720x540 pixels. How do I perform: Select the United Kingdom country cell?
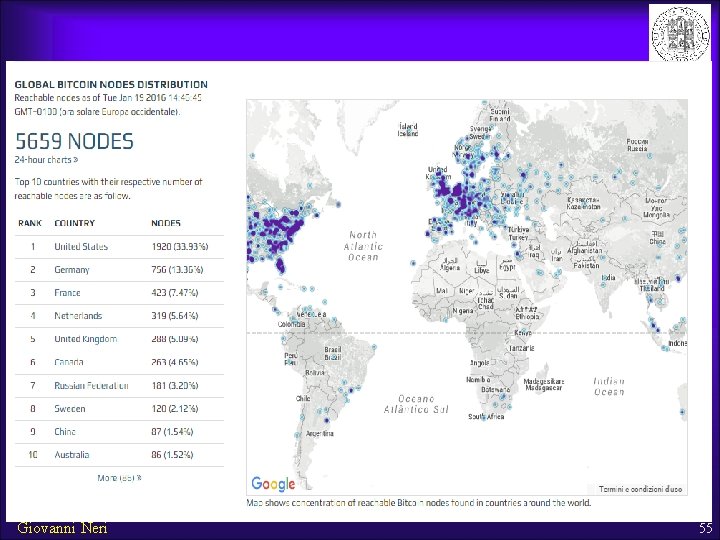(85, 339)
